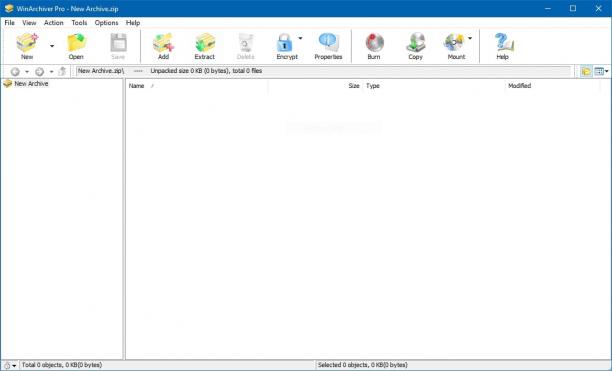Expand the Mount dropdown arrow
612x371 pixels.
470,38
